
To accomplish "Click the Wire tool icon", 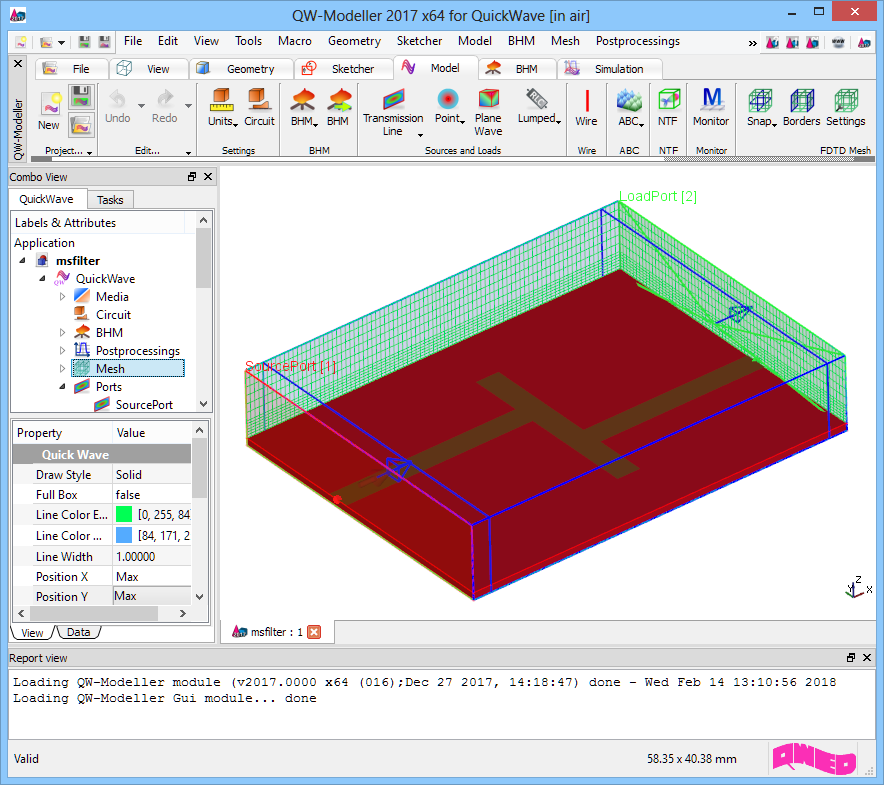I will [x=586, y=101].
